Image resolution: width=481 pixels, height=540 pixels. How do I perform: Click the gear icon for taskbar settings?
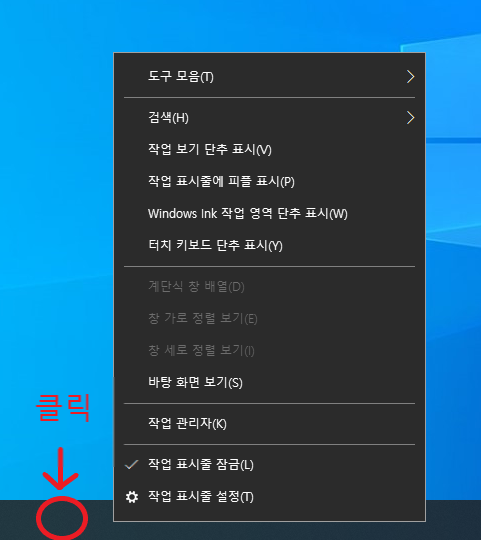click(132, 497)
